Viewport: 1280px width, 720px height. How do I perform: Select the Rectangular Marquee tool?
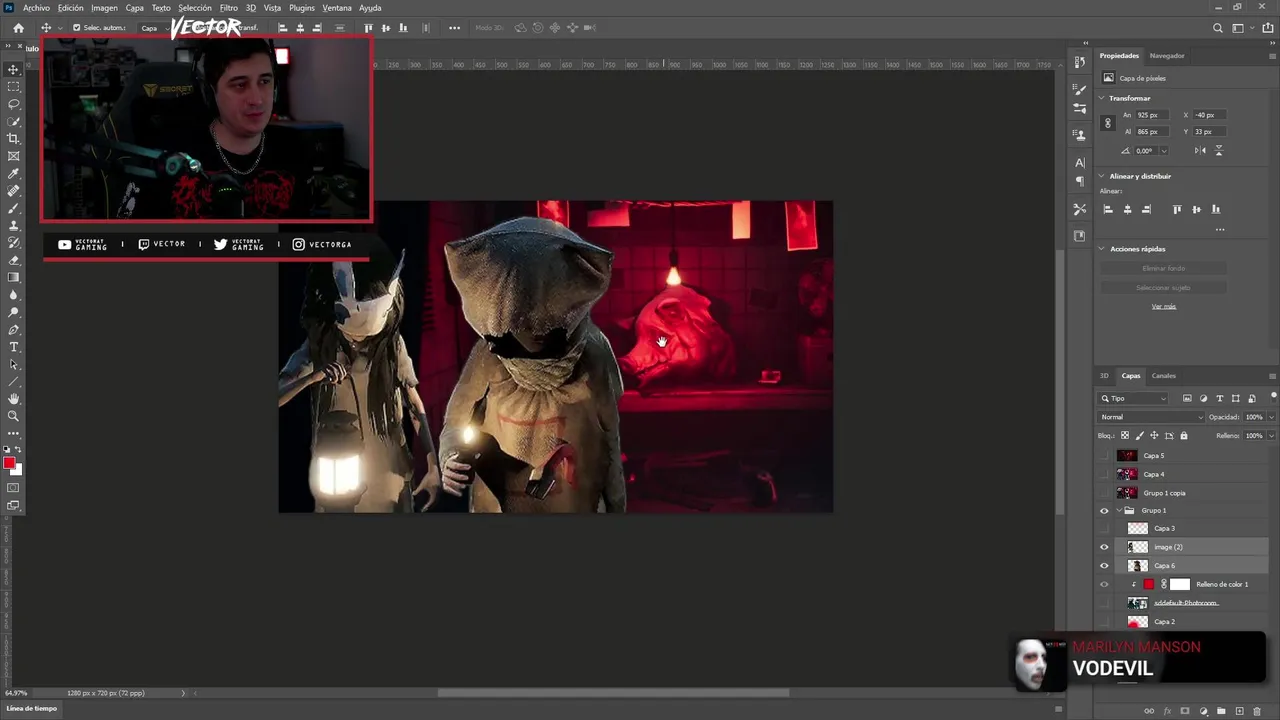[14, 86]
